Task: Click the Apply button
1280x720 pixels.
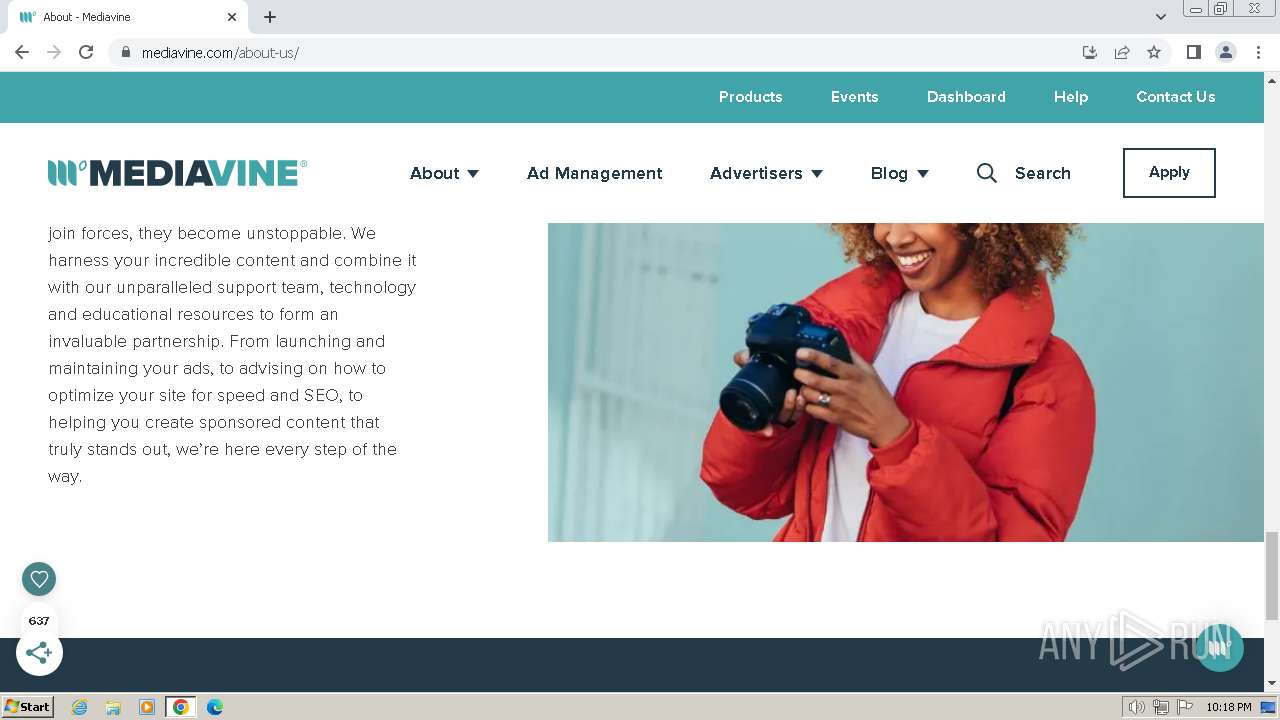Action: 1169,173
